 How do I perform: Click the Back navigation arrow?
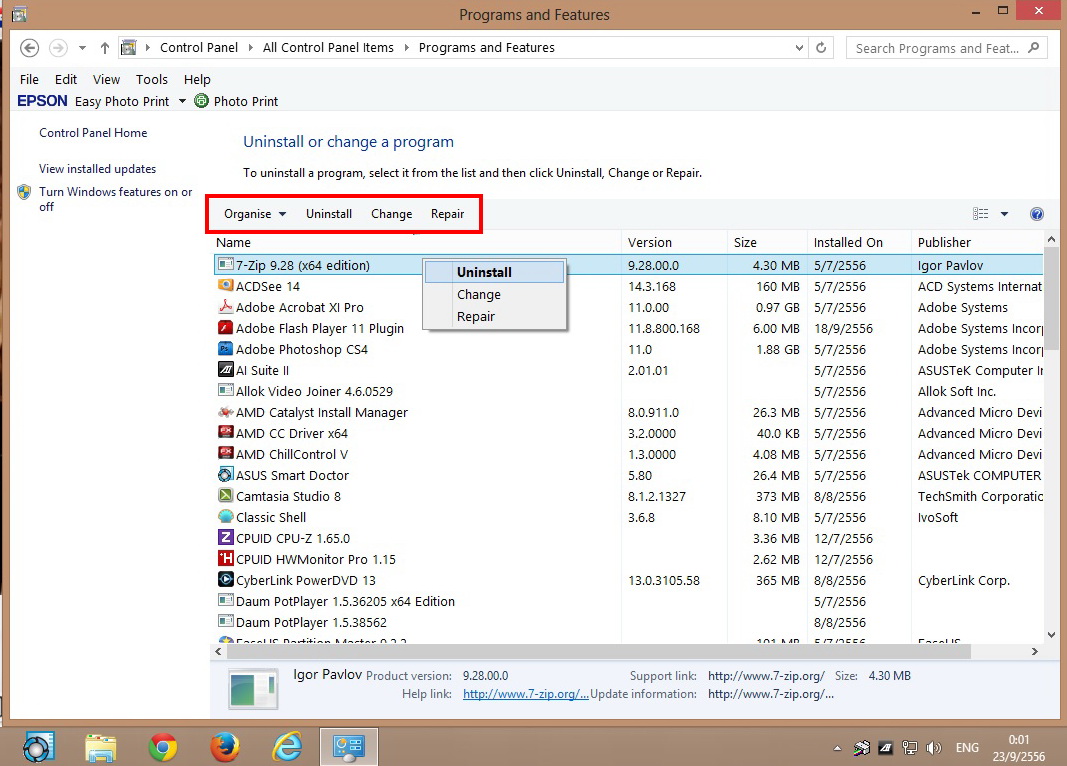[x=29, y=48]
